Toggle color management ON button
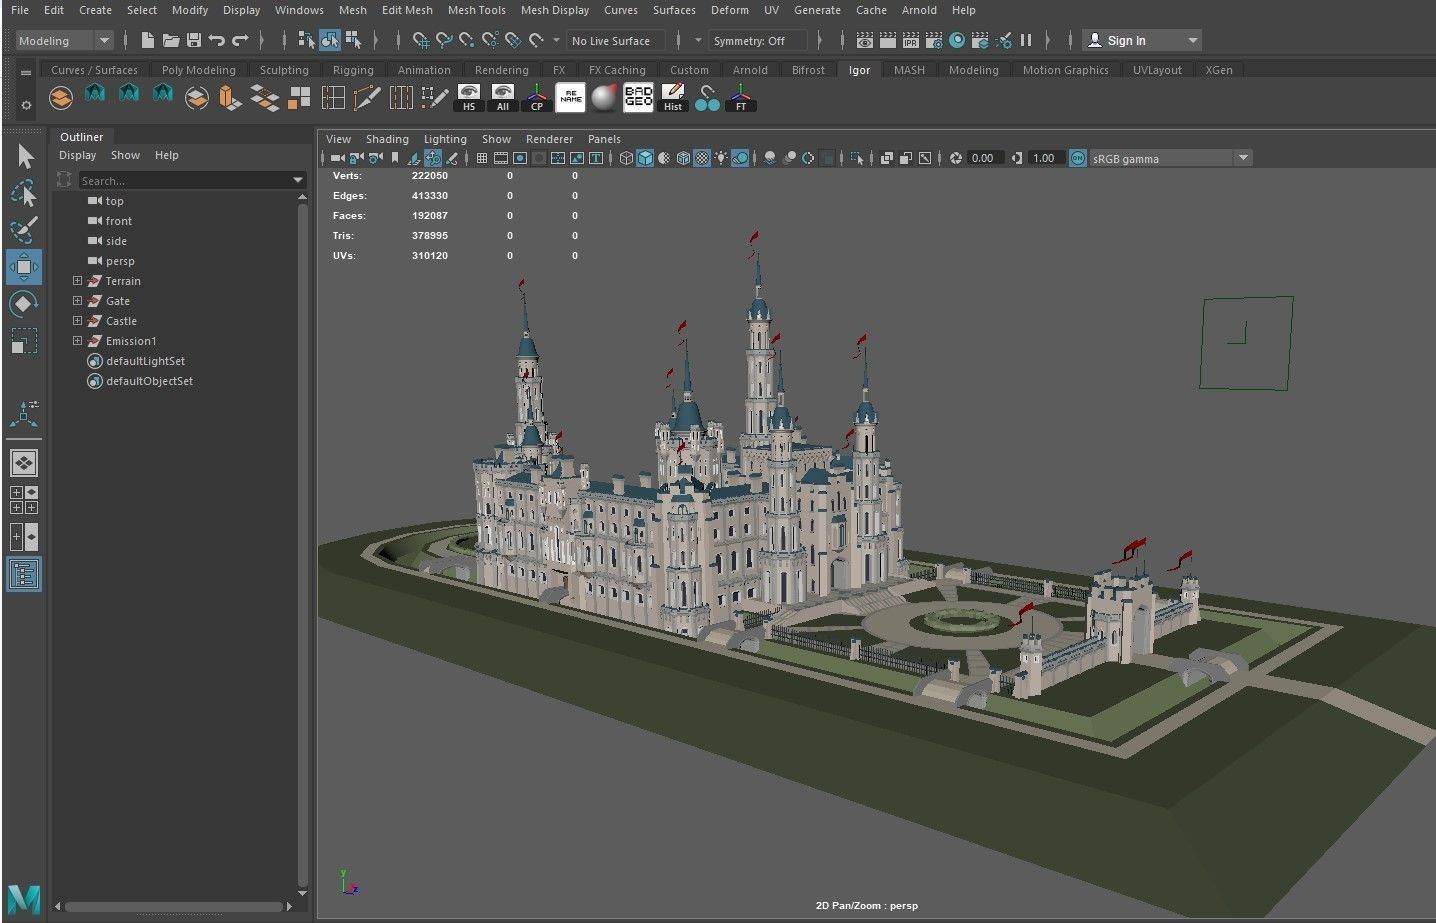This screenshot has width=1436, height=923. 1077,158
